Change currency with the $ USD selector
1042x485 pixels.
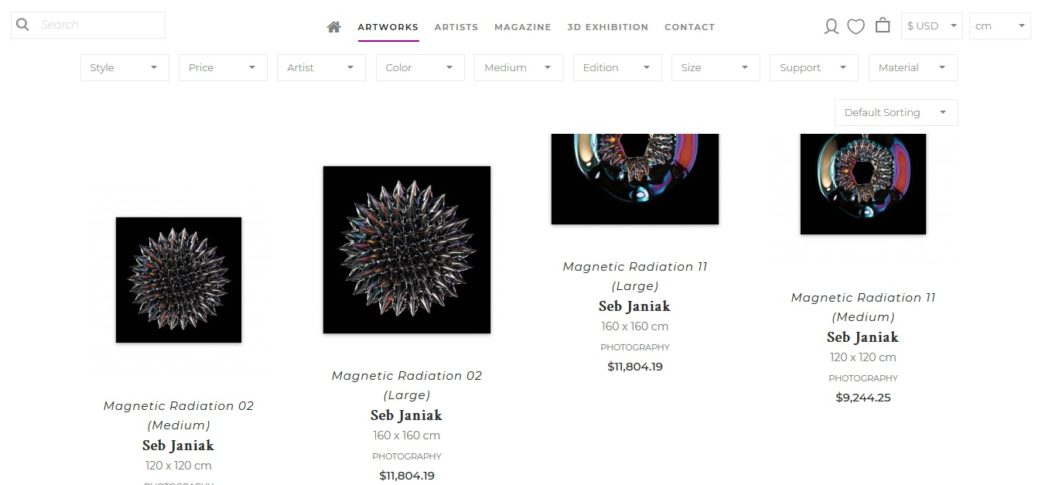tap(932, 27)
